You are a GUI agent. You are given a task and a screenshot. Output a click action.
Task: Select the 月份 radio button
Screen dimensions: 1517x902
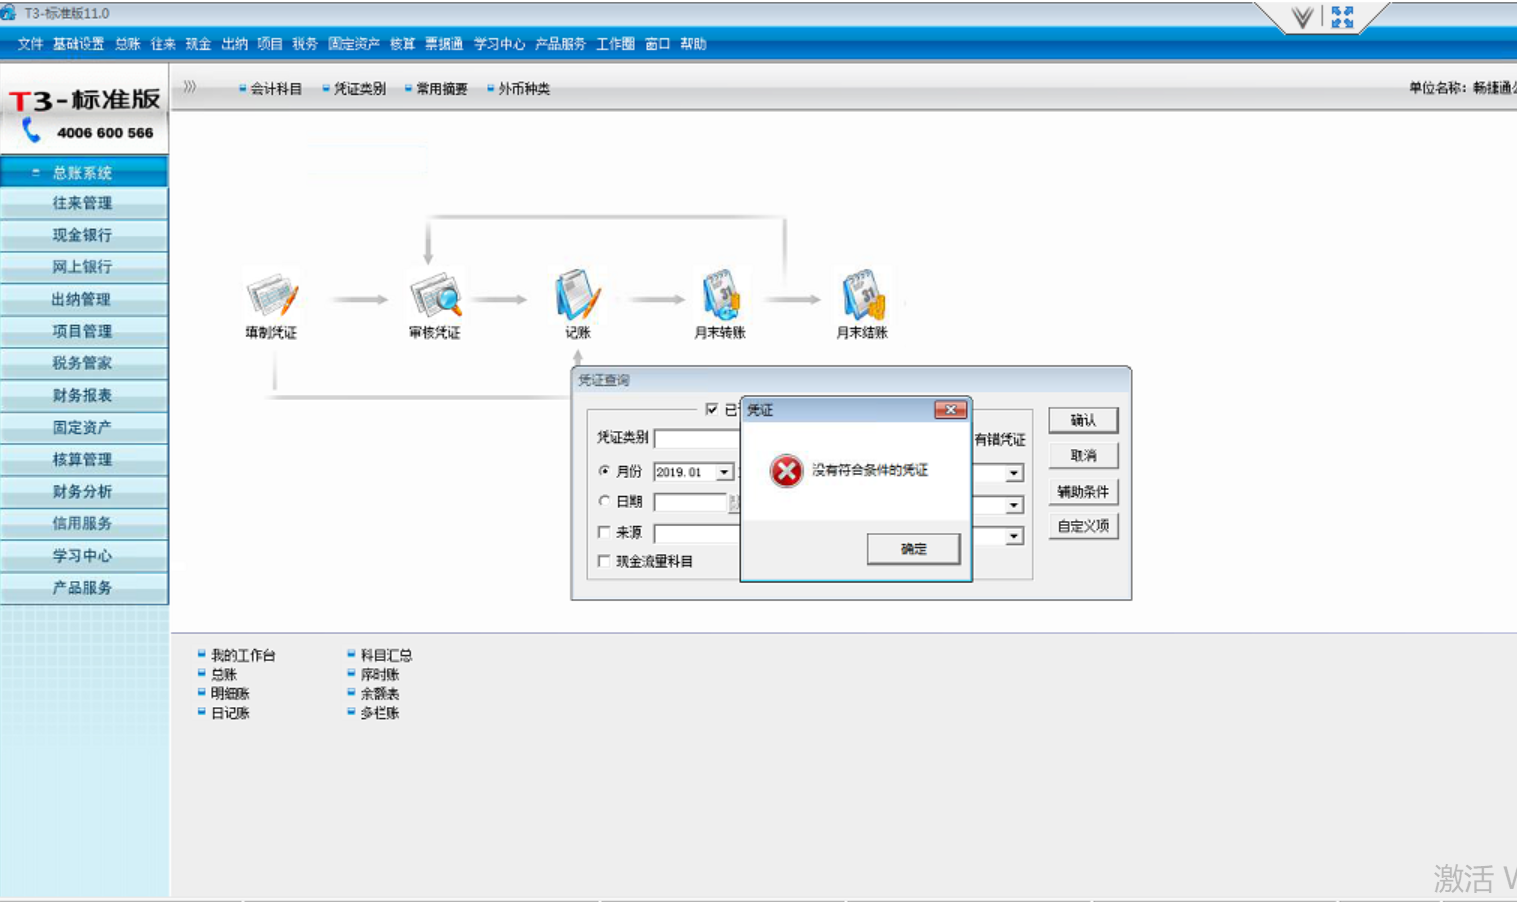604,471
